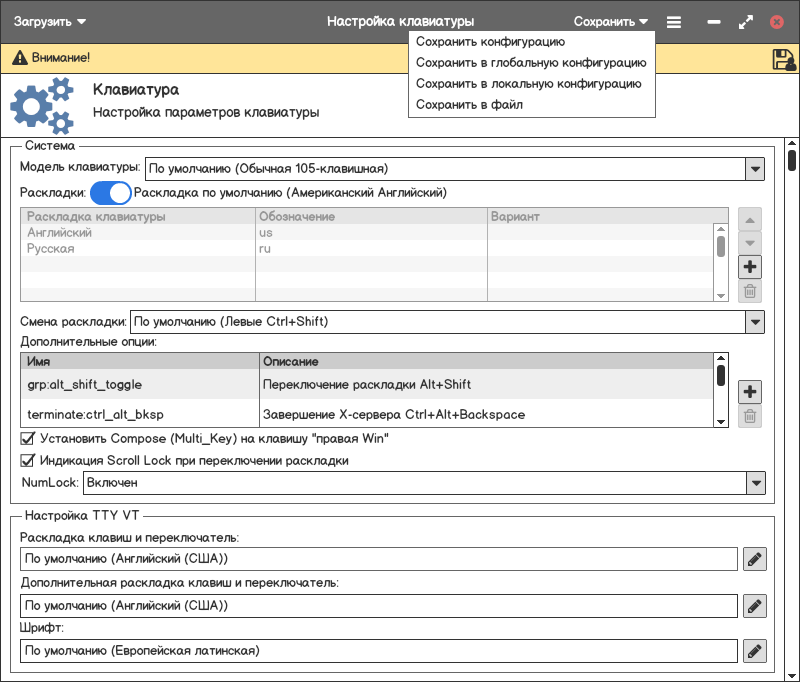Disable Scroll Lock indication checkbox
The height and width of the screenshot is (682, 800).
point(28,461)
